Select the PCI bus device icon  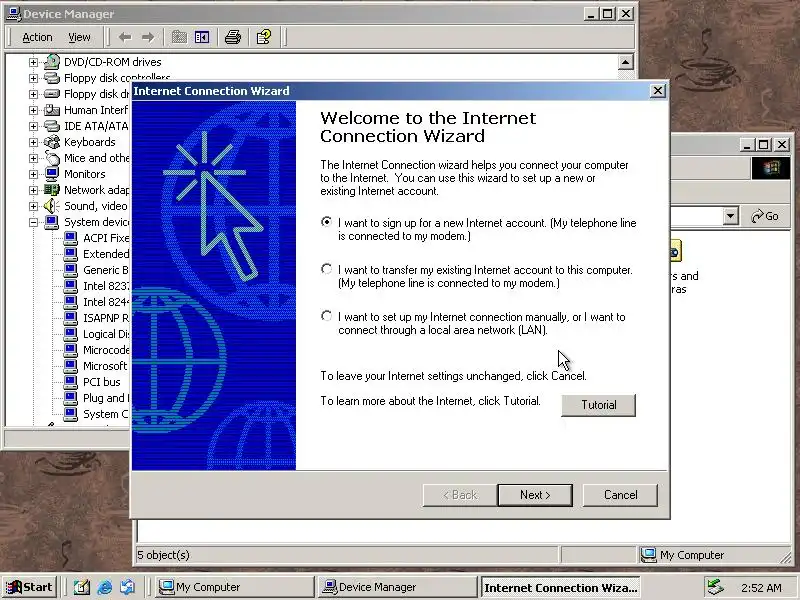coord(70,382)
